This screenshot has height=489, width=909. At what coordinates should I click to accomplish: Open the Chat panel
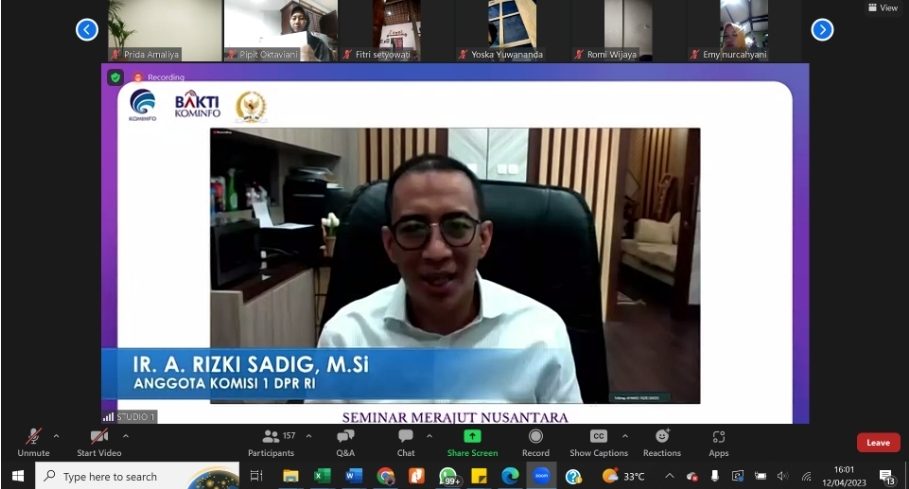(x=406, y=443)
